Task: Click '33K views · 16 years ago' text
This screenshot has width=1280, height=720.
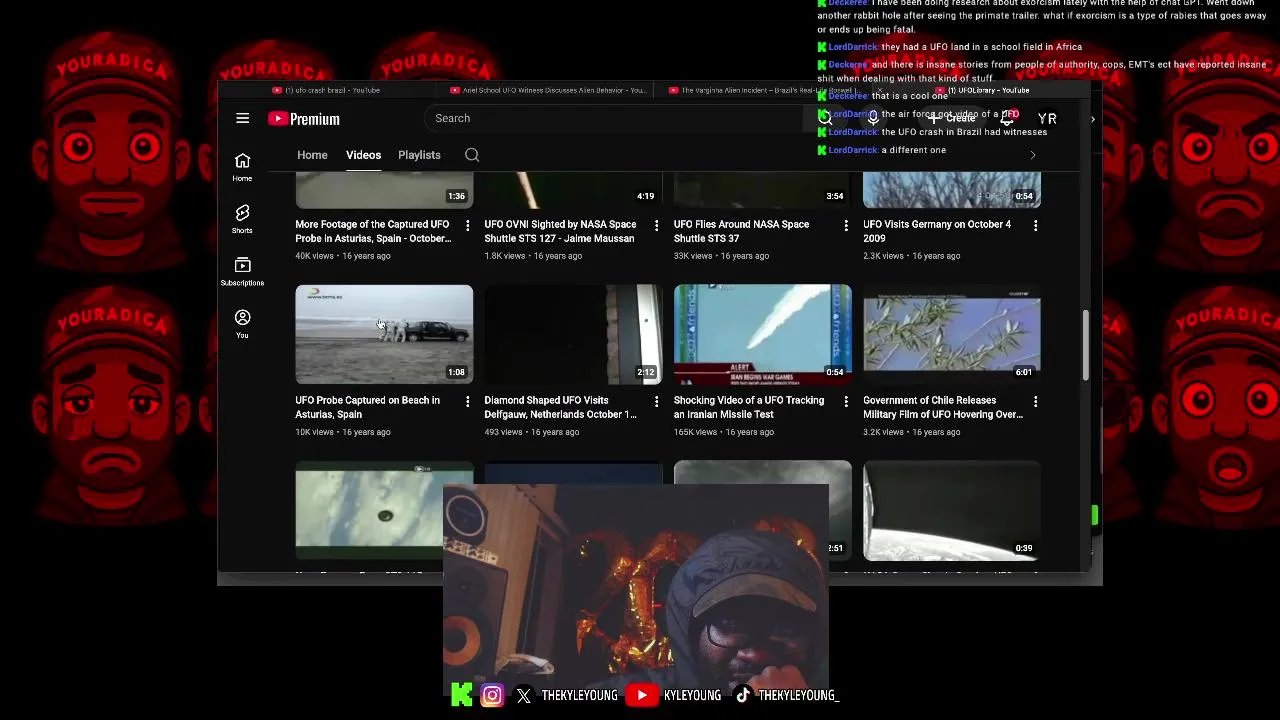Action: [721, 256]
